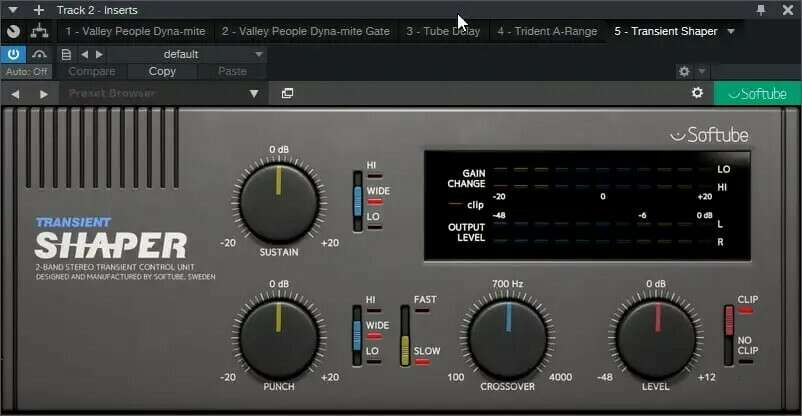The height and width of the screenshot is (416, 802).
Task: Switch to Trident A-Range tab
Action: (547, 31)
